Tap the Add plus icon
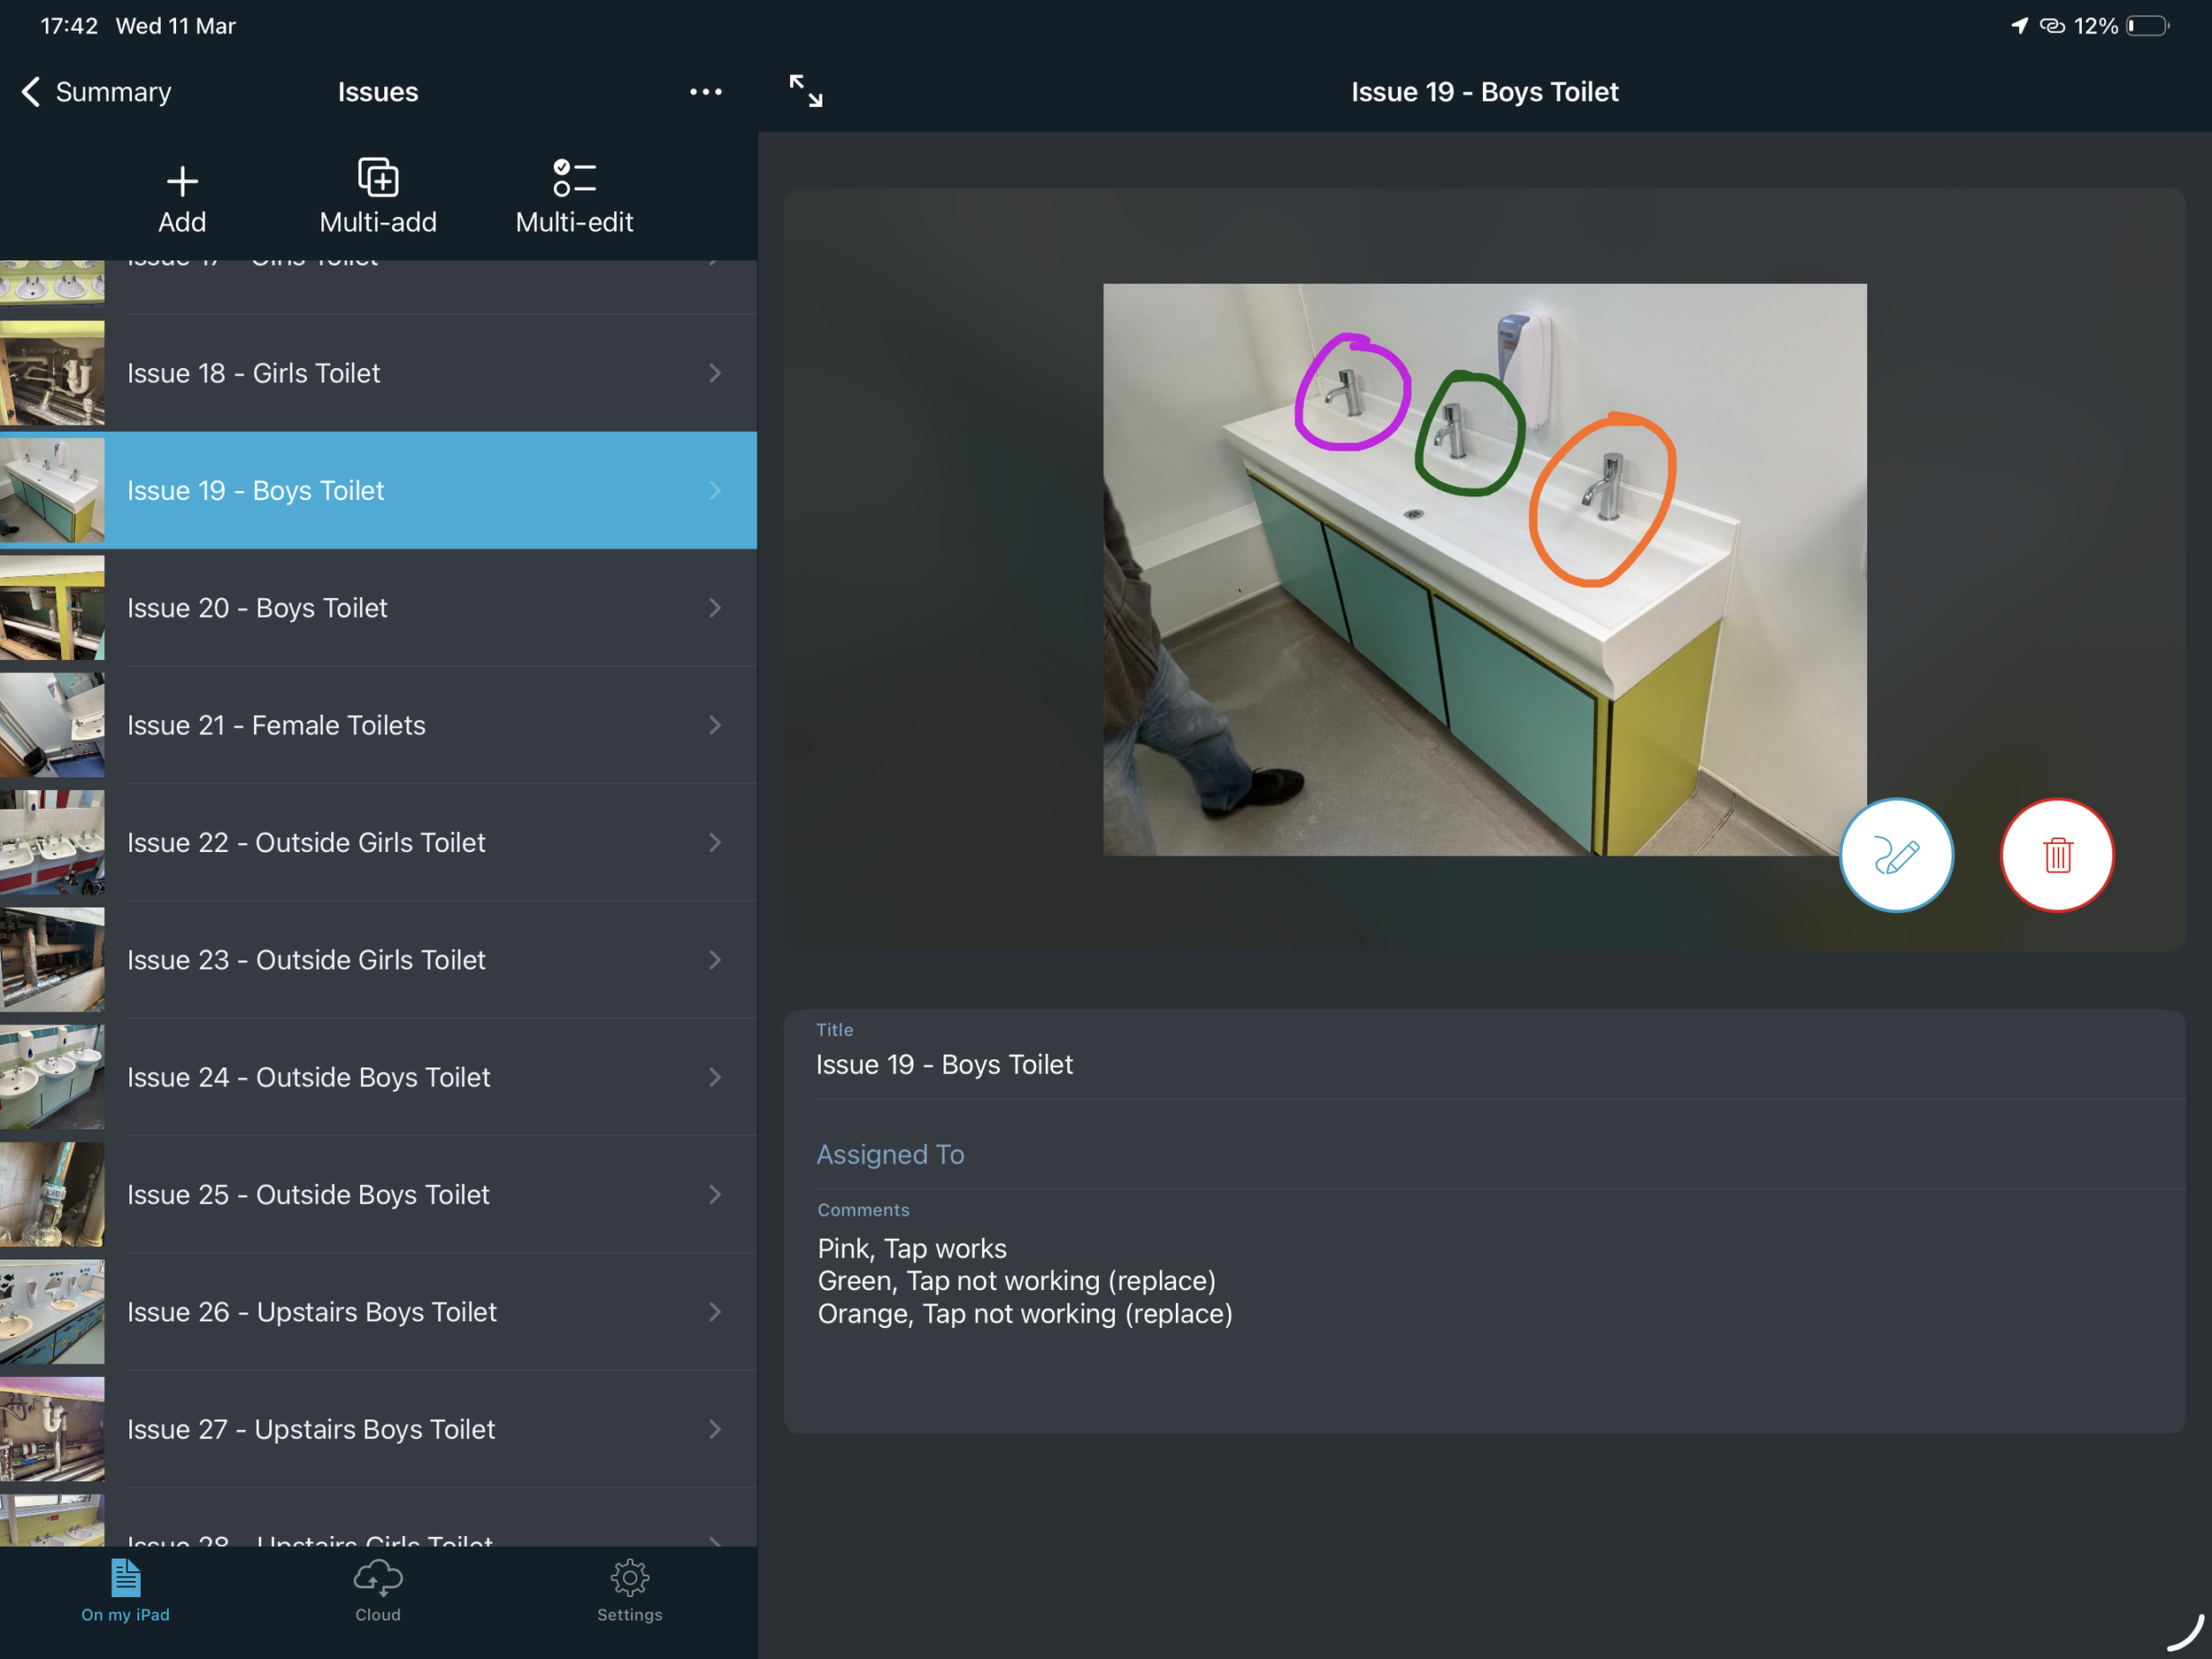 coord(182,182)
